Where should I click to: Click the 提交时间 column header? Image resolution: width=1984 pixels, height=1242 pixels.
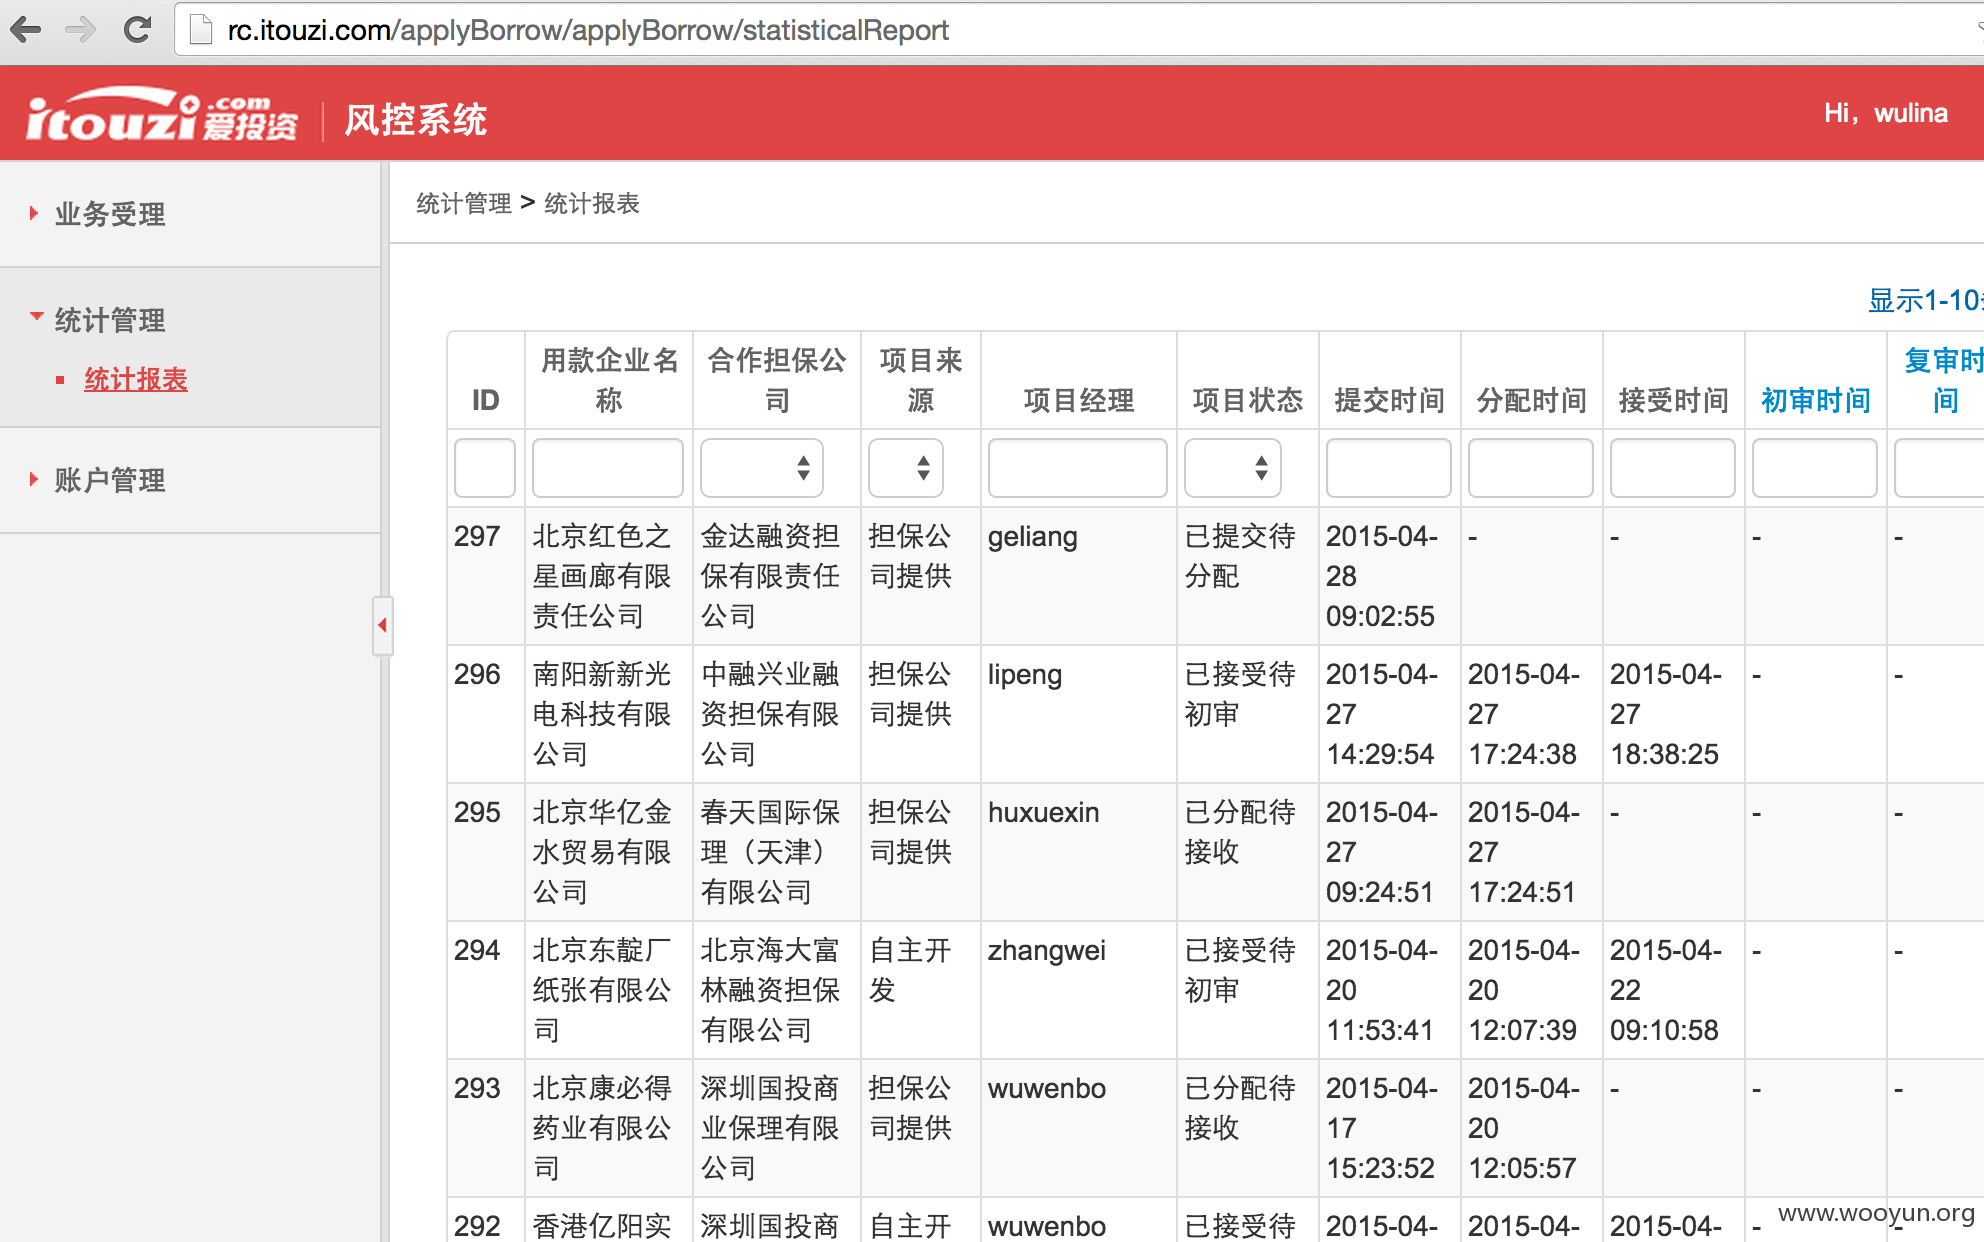click(1390, 401)
